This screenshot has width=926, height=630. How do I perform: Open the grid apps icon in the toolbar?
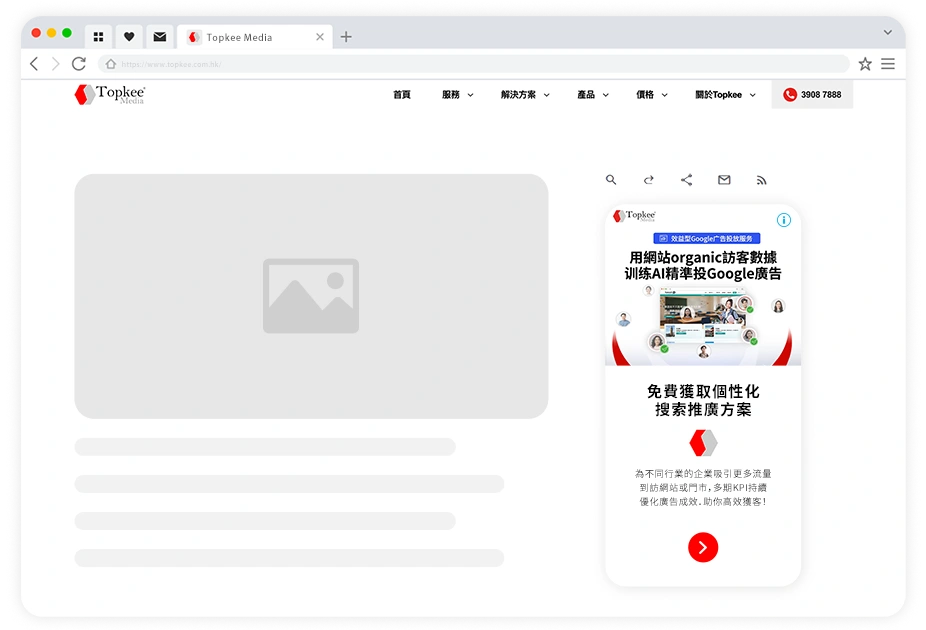(x=98, y=36)
